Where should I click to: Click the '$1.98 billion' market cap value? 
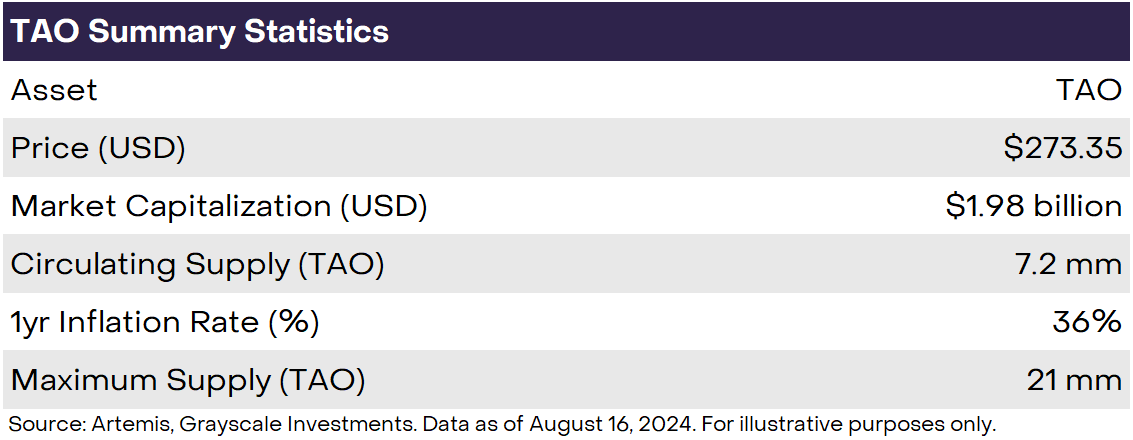coord(1034,206)
